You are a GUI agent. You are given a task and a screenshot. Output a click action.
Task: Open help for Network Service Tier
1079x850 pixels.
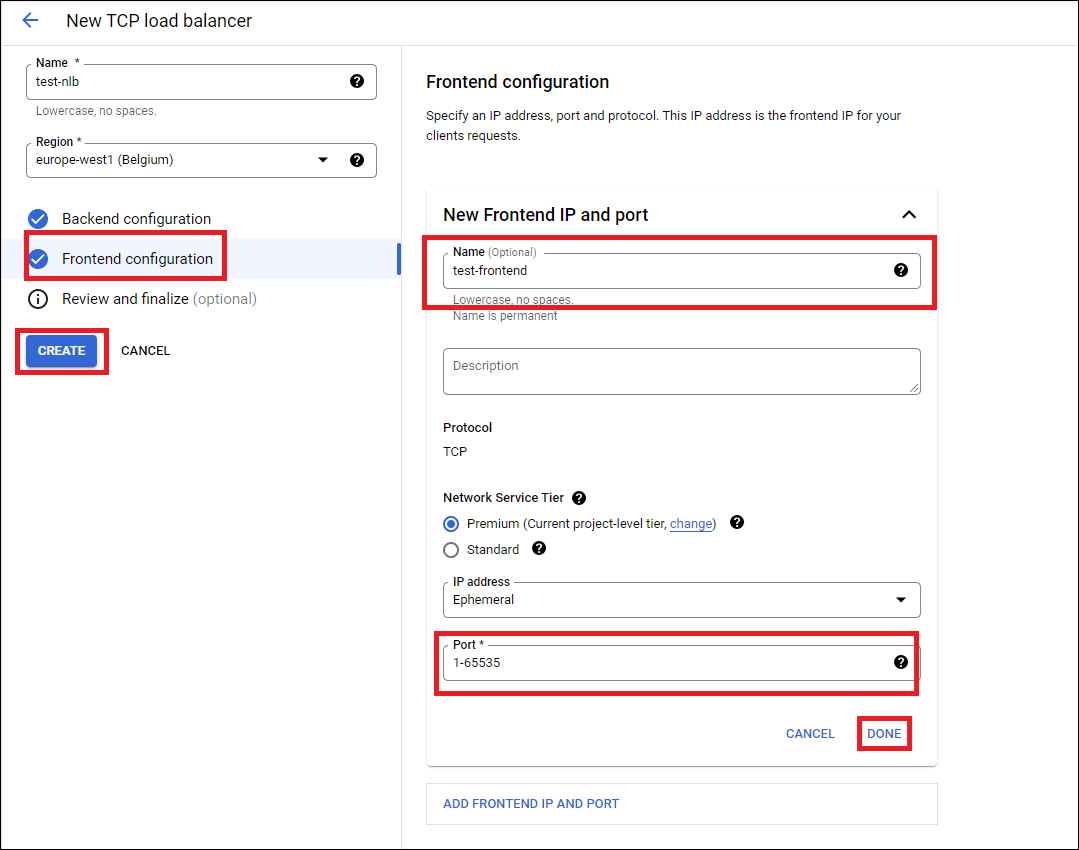(x=579, y=497)
